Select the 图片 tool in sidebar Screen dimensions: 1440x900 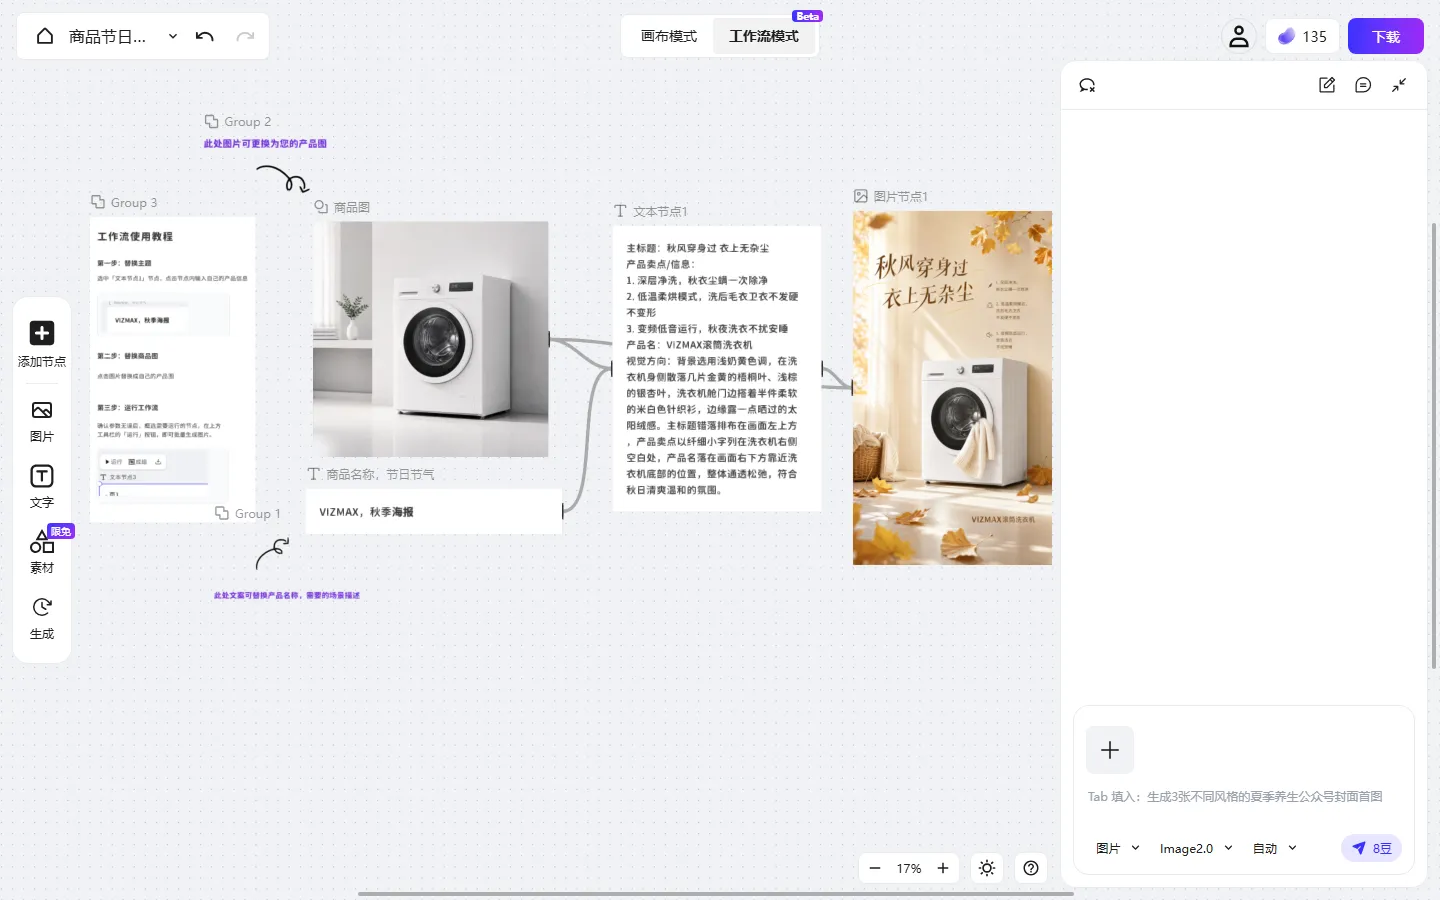coord(42,421)
